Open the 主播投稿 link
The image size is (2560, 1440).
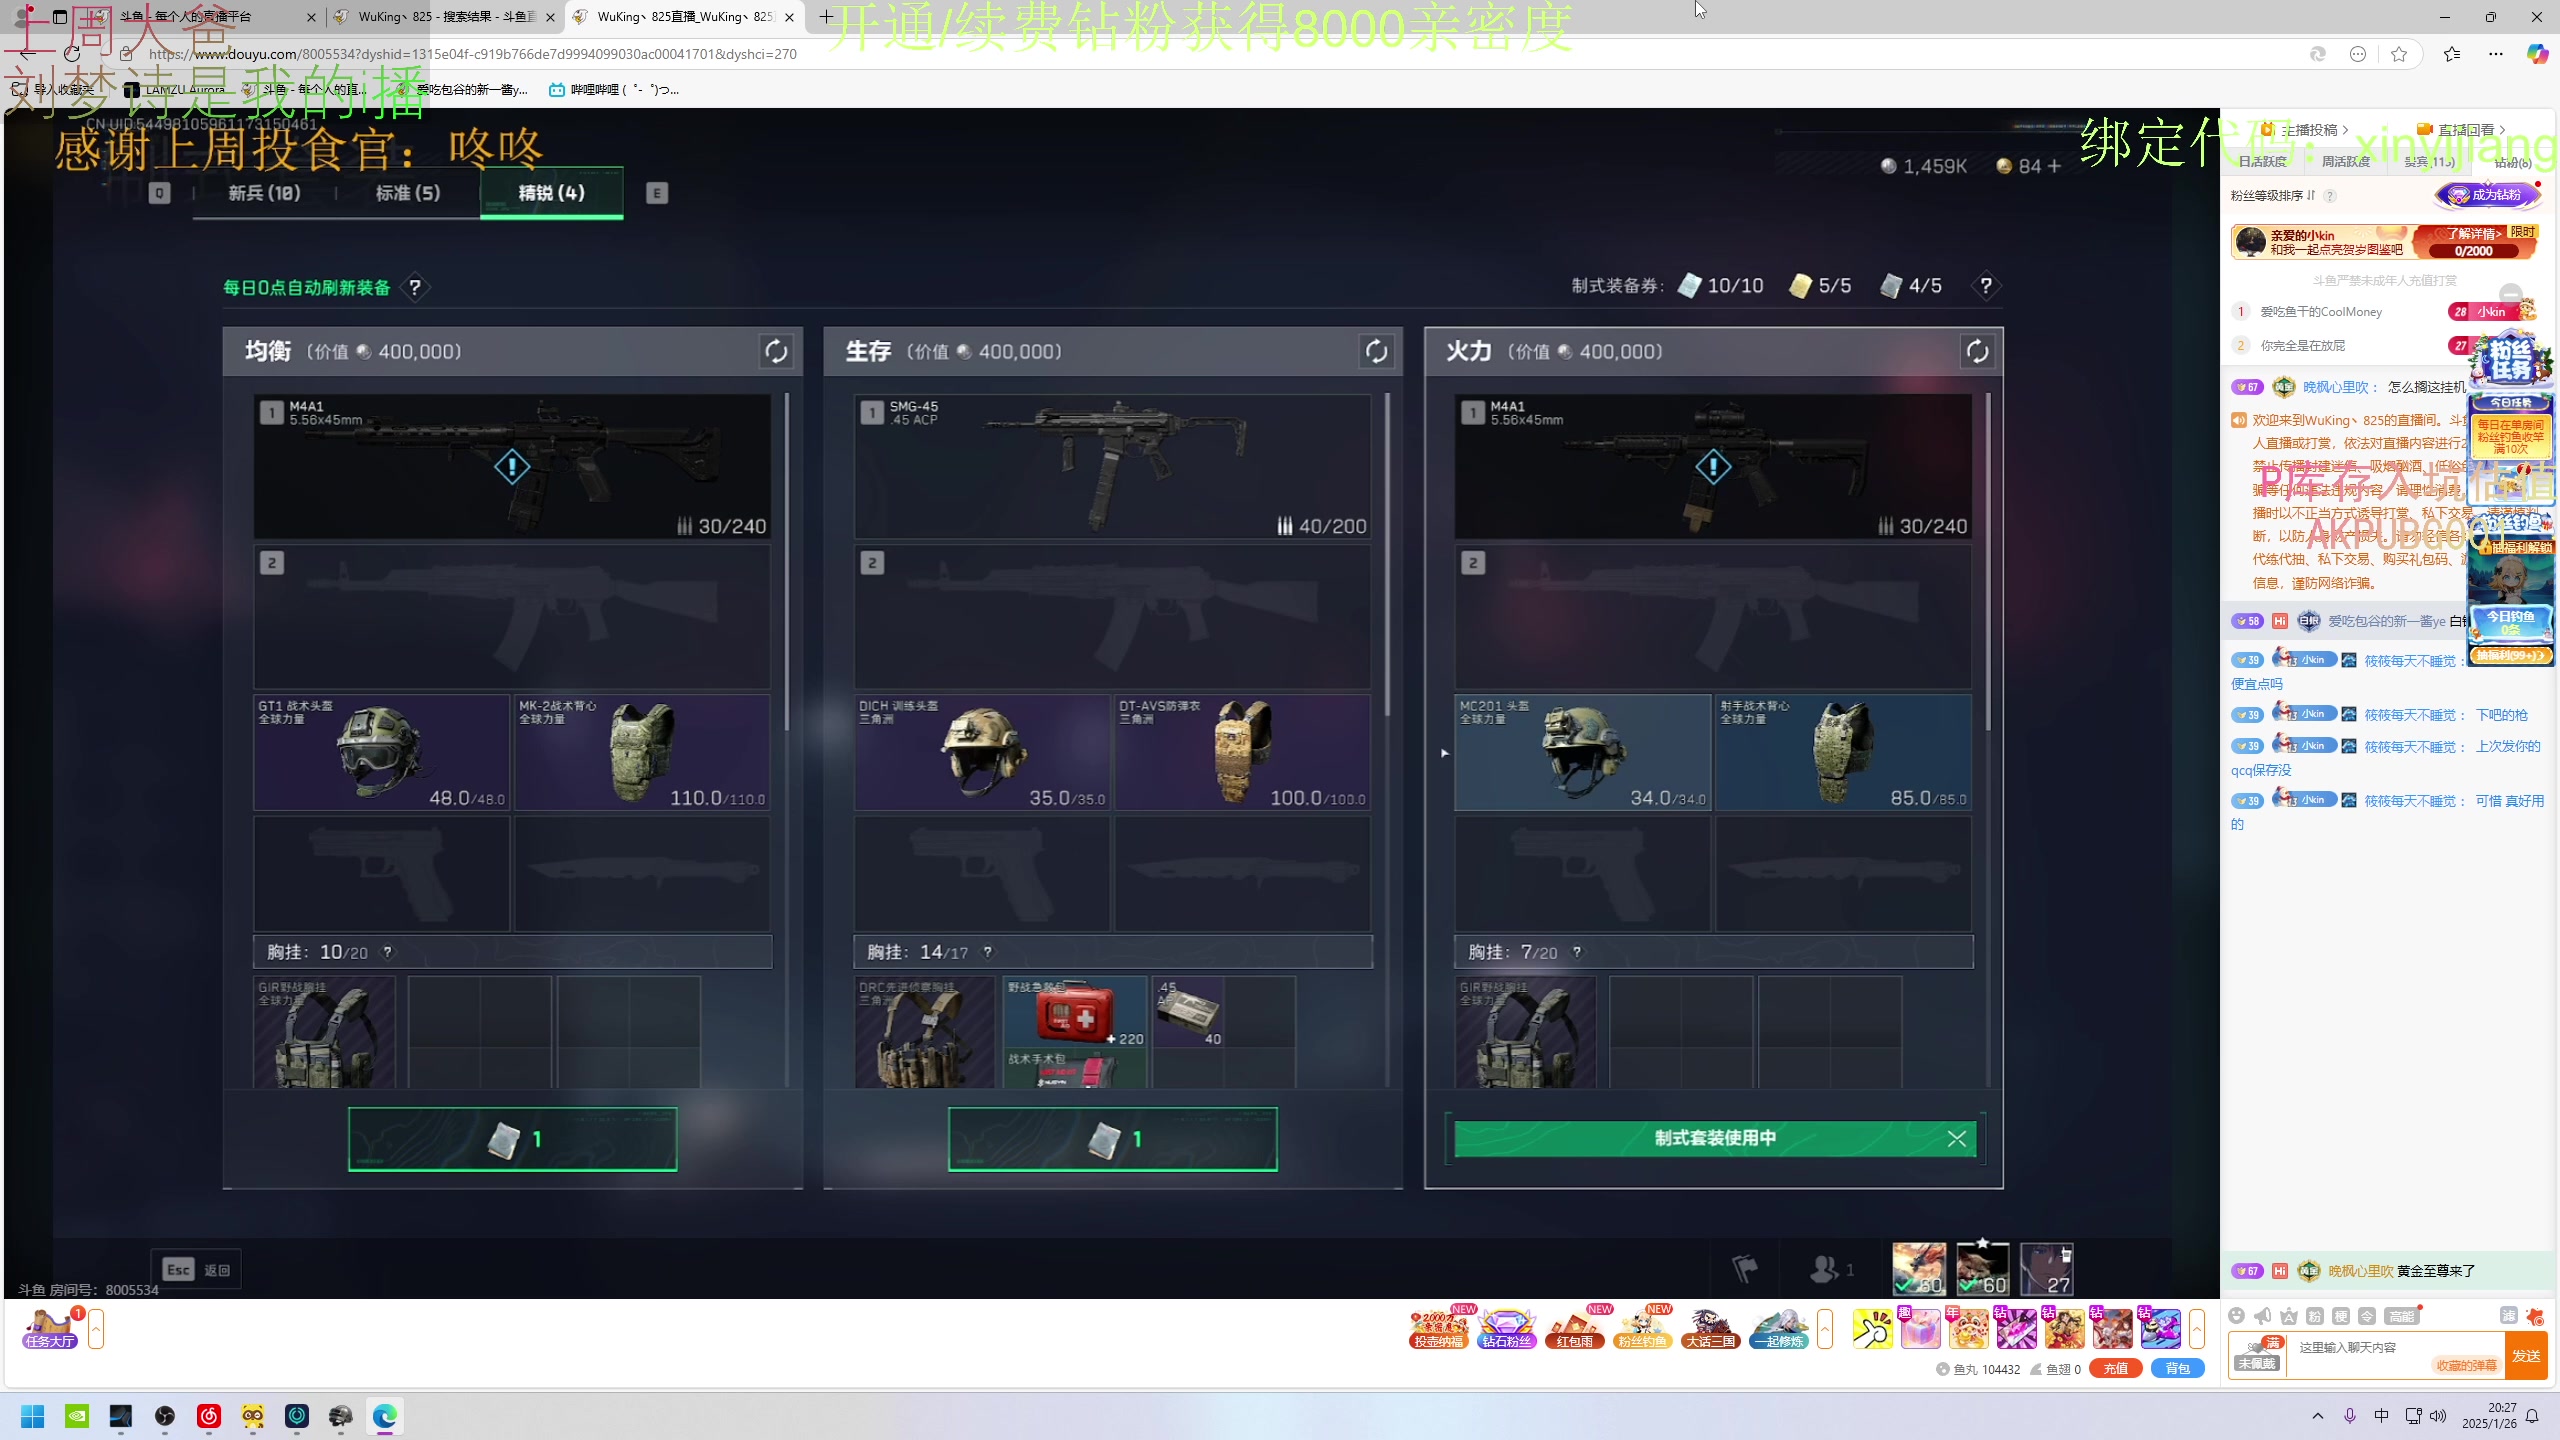pos(2304,130)
